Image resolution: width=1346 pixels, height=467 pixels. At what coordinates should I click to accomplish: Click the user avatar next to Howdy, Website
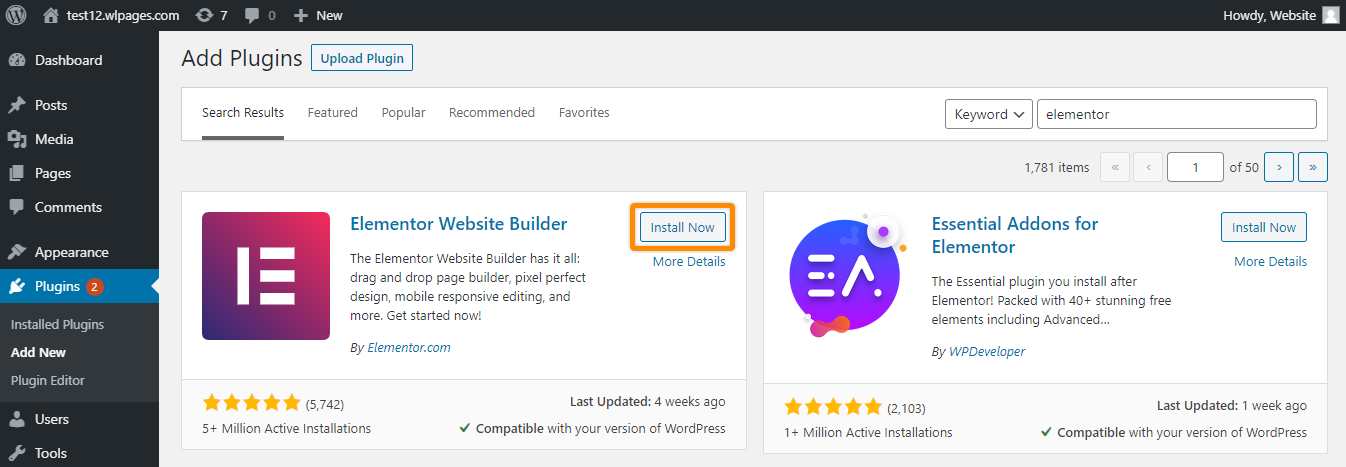[x=1330, y=15]
